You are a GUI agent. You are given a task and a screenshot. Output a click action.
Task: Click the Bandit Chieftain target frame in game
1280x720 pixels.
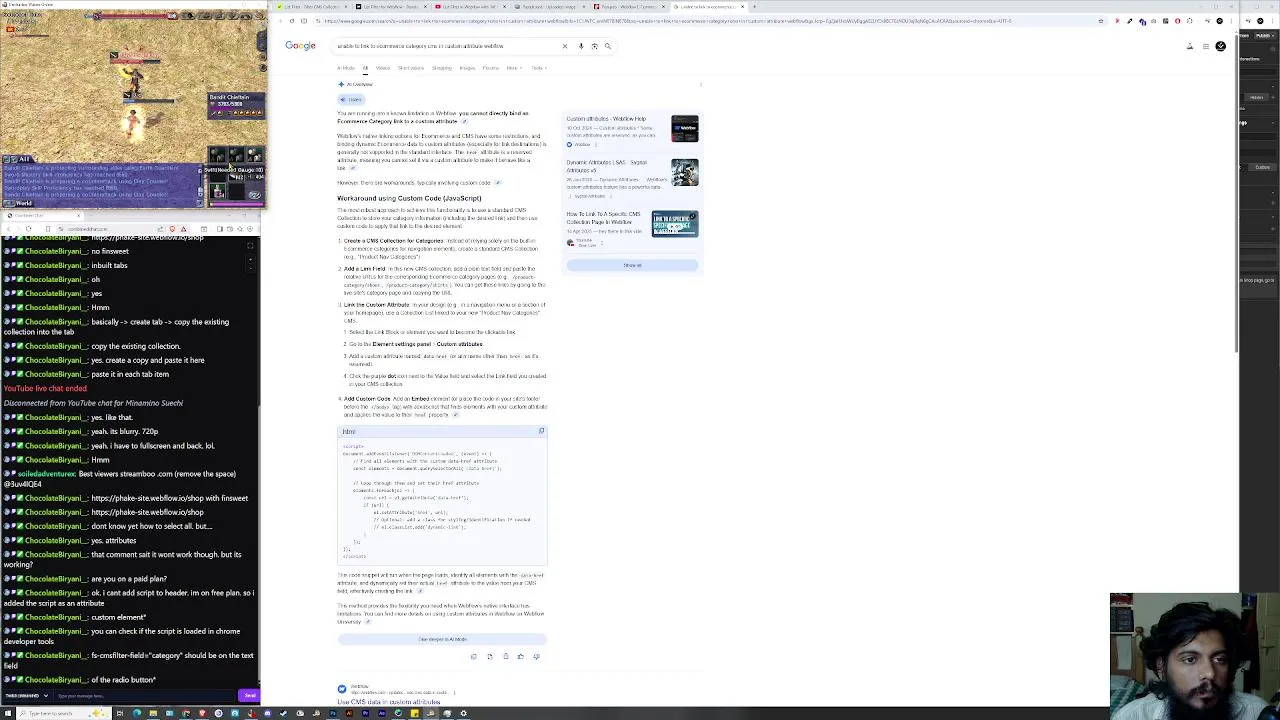click(x=236, y=107)
